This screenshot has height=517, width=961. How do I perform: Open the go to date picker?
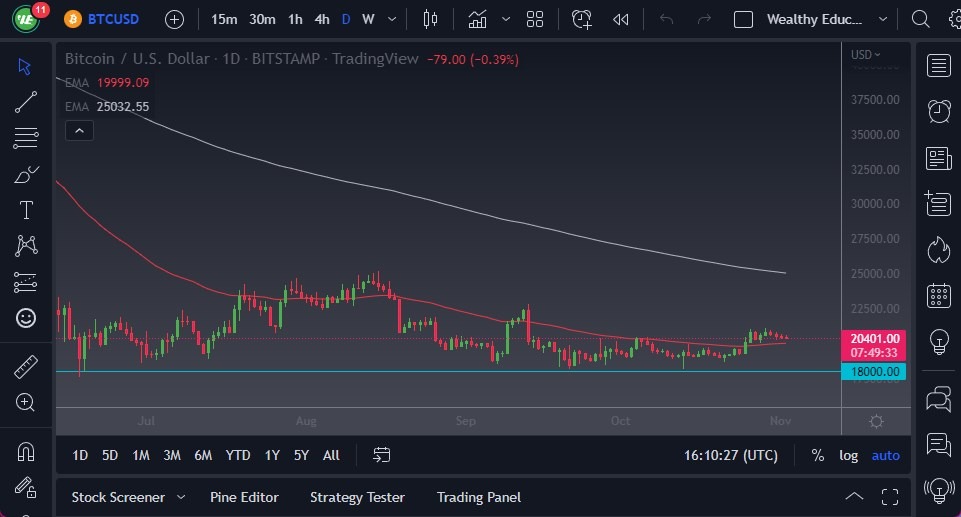[382, 455]
